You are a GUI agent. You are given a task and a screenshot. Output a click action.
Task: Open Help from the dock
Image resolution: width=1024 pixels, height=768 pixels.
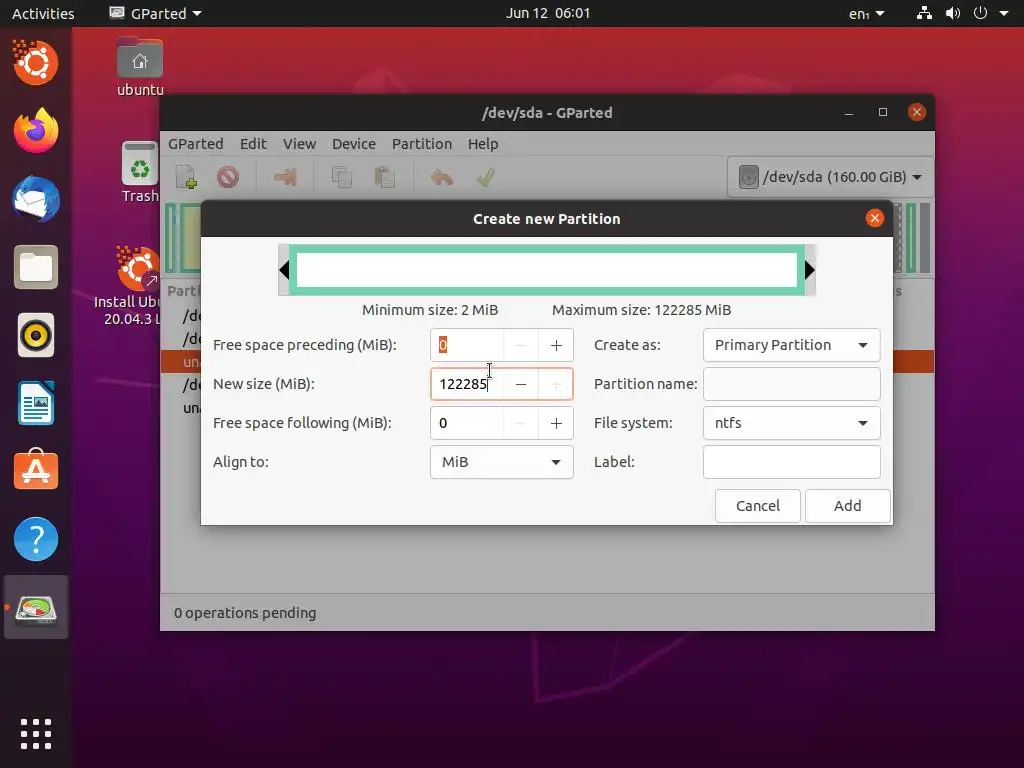36,539
